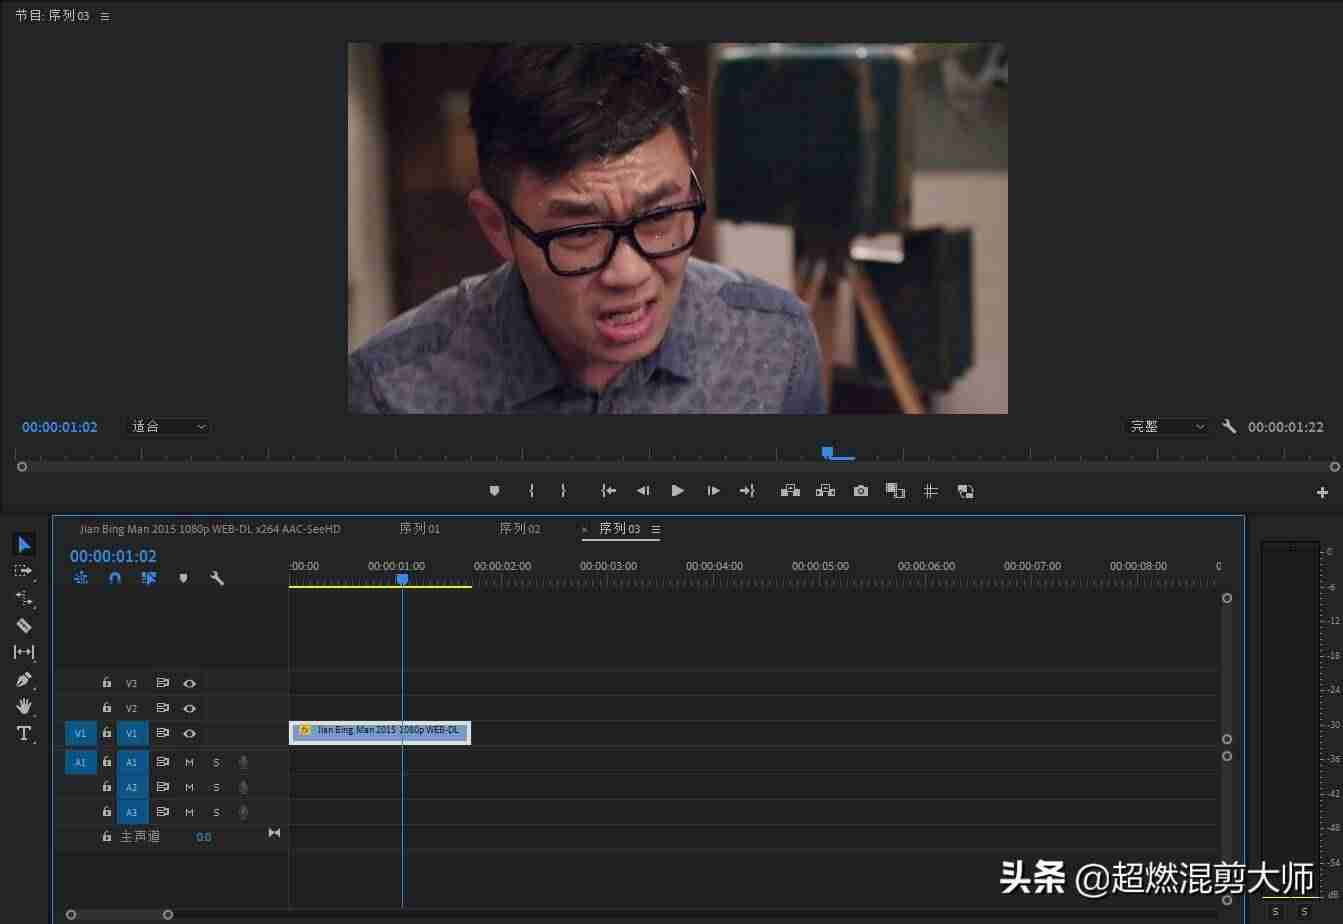Image resolution: width=1343 pixels, height=924 pixels.
Task: Play the sequence in Program monitor
Action: [x=678, y=491]
